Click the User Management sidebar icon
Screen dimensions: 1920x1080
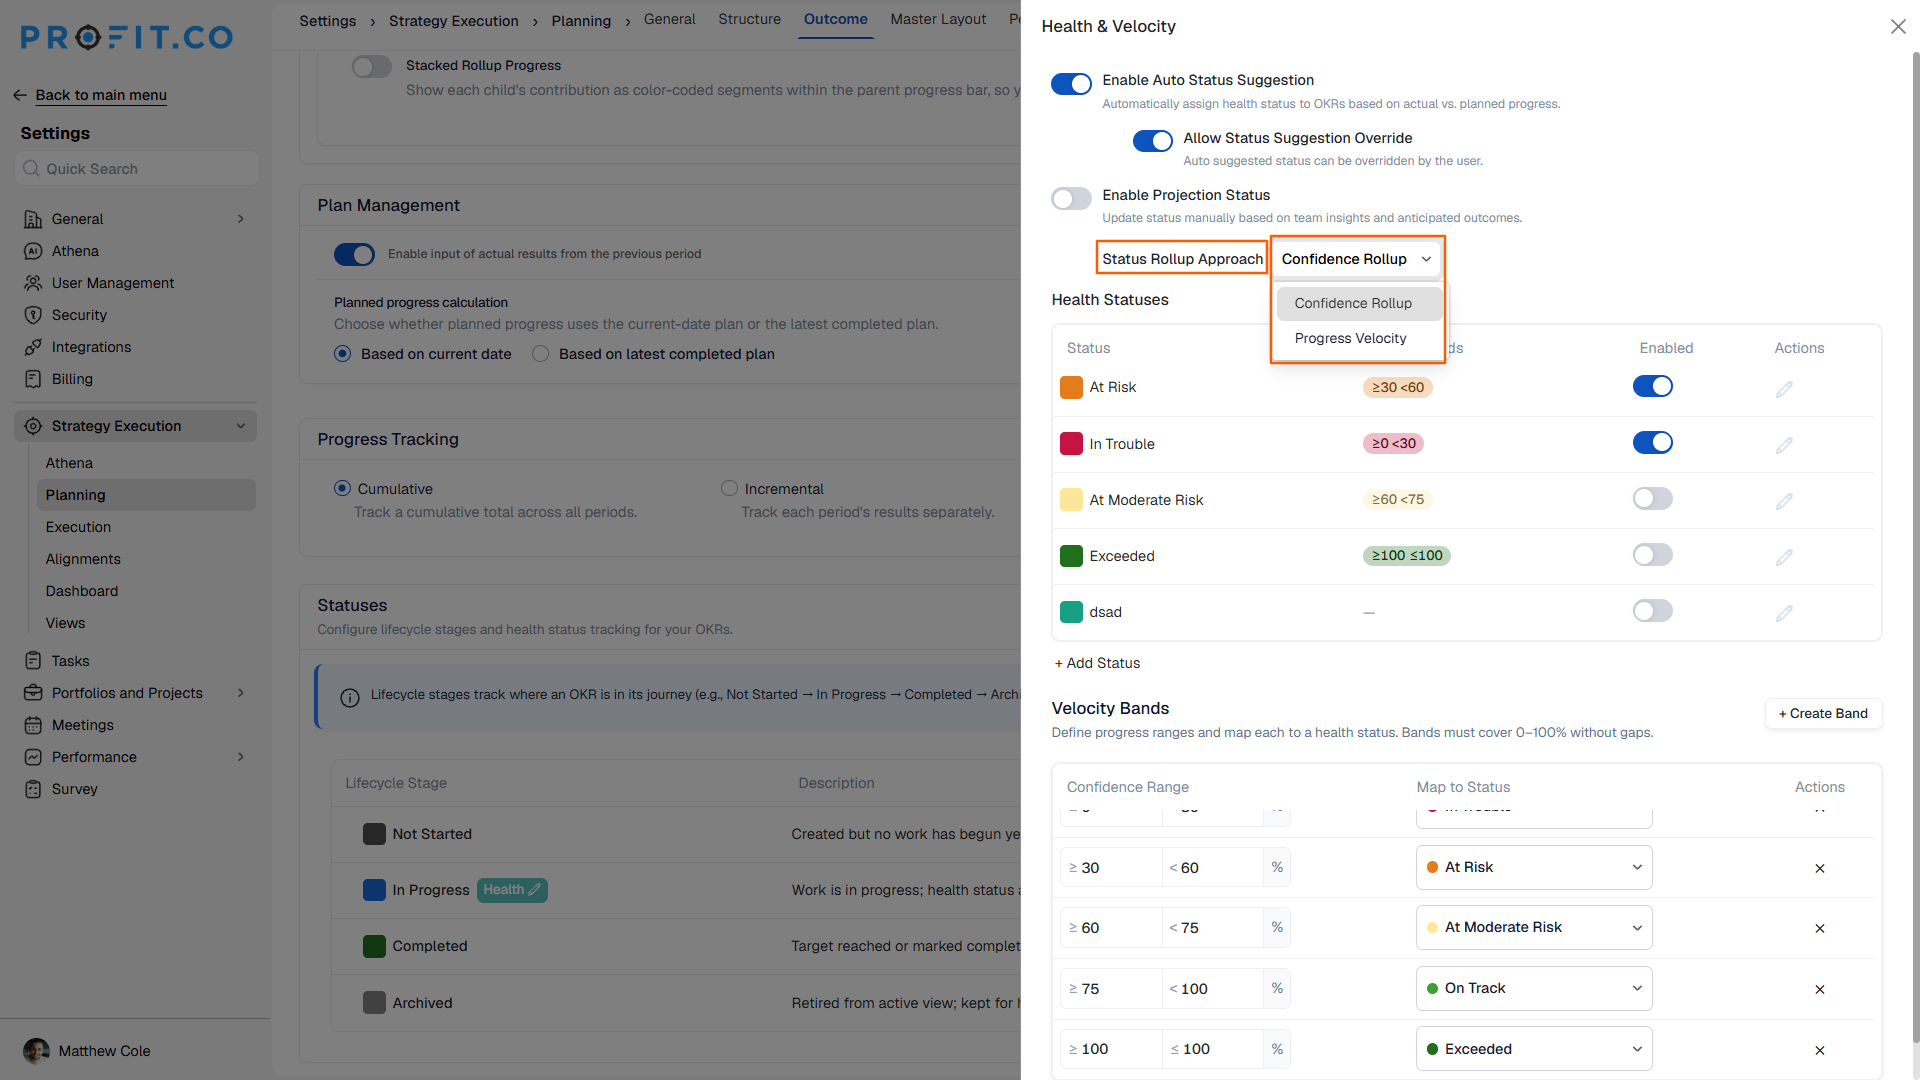pyautogui.click(x=33, y=283)
